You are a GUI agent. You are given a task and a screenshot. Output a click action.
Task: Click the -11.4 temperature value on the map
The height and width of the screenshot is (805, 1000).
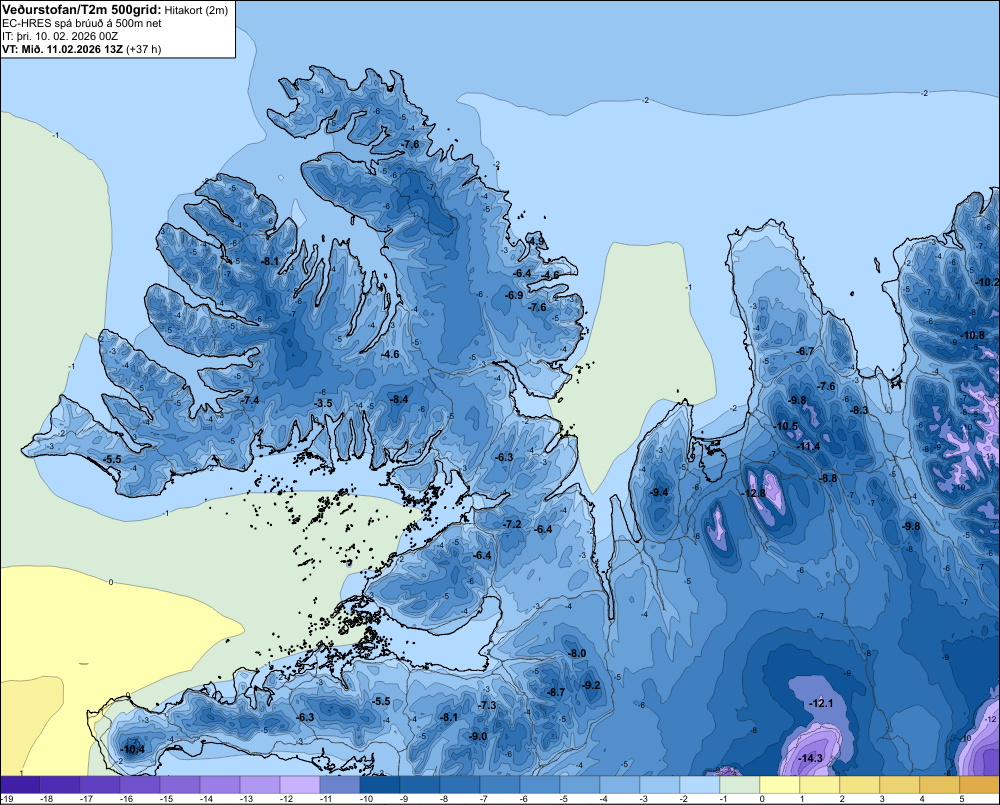[808, 447]
